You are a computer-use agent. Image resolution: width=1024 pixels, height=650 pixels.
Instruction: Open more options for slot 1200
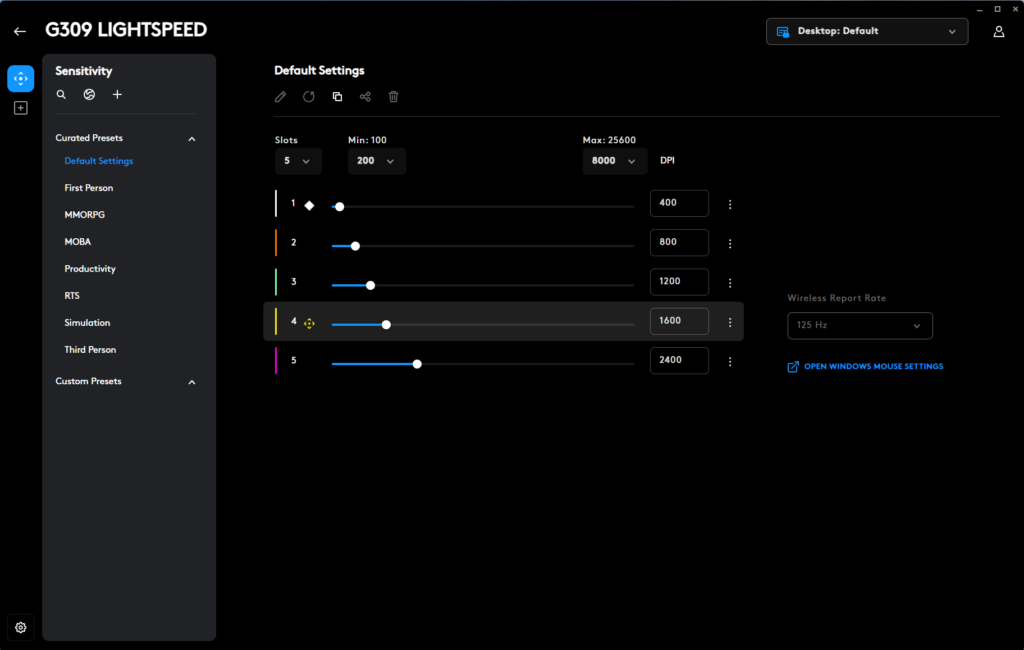(730, 283)
